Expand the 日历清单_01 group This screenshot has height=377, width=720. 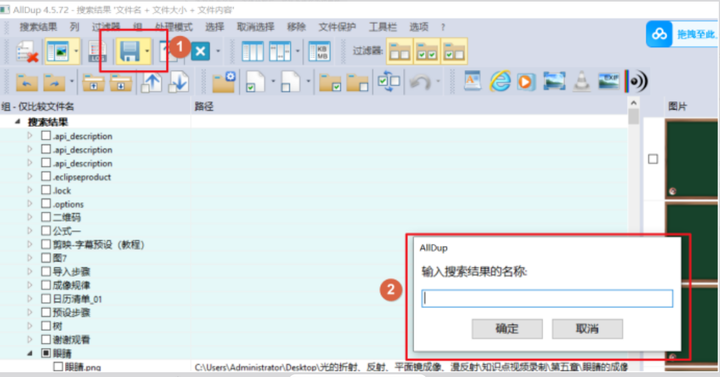pyautogui.click(x=30, y=298)
